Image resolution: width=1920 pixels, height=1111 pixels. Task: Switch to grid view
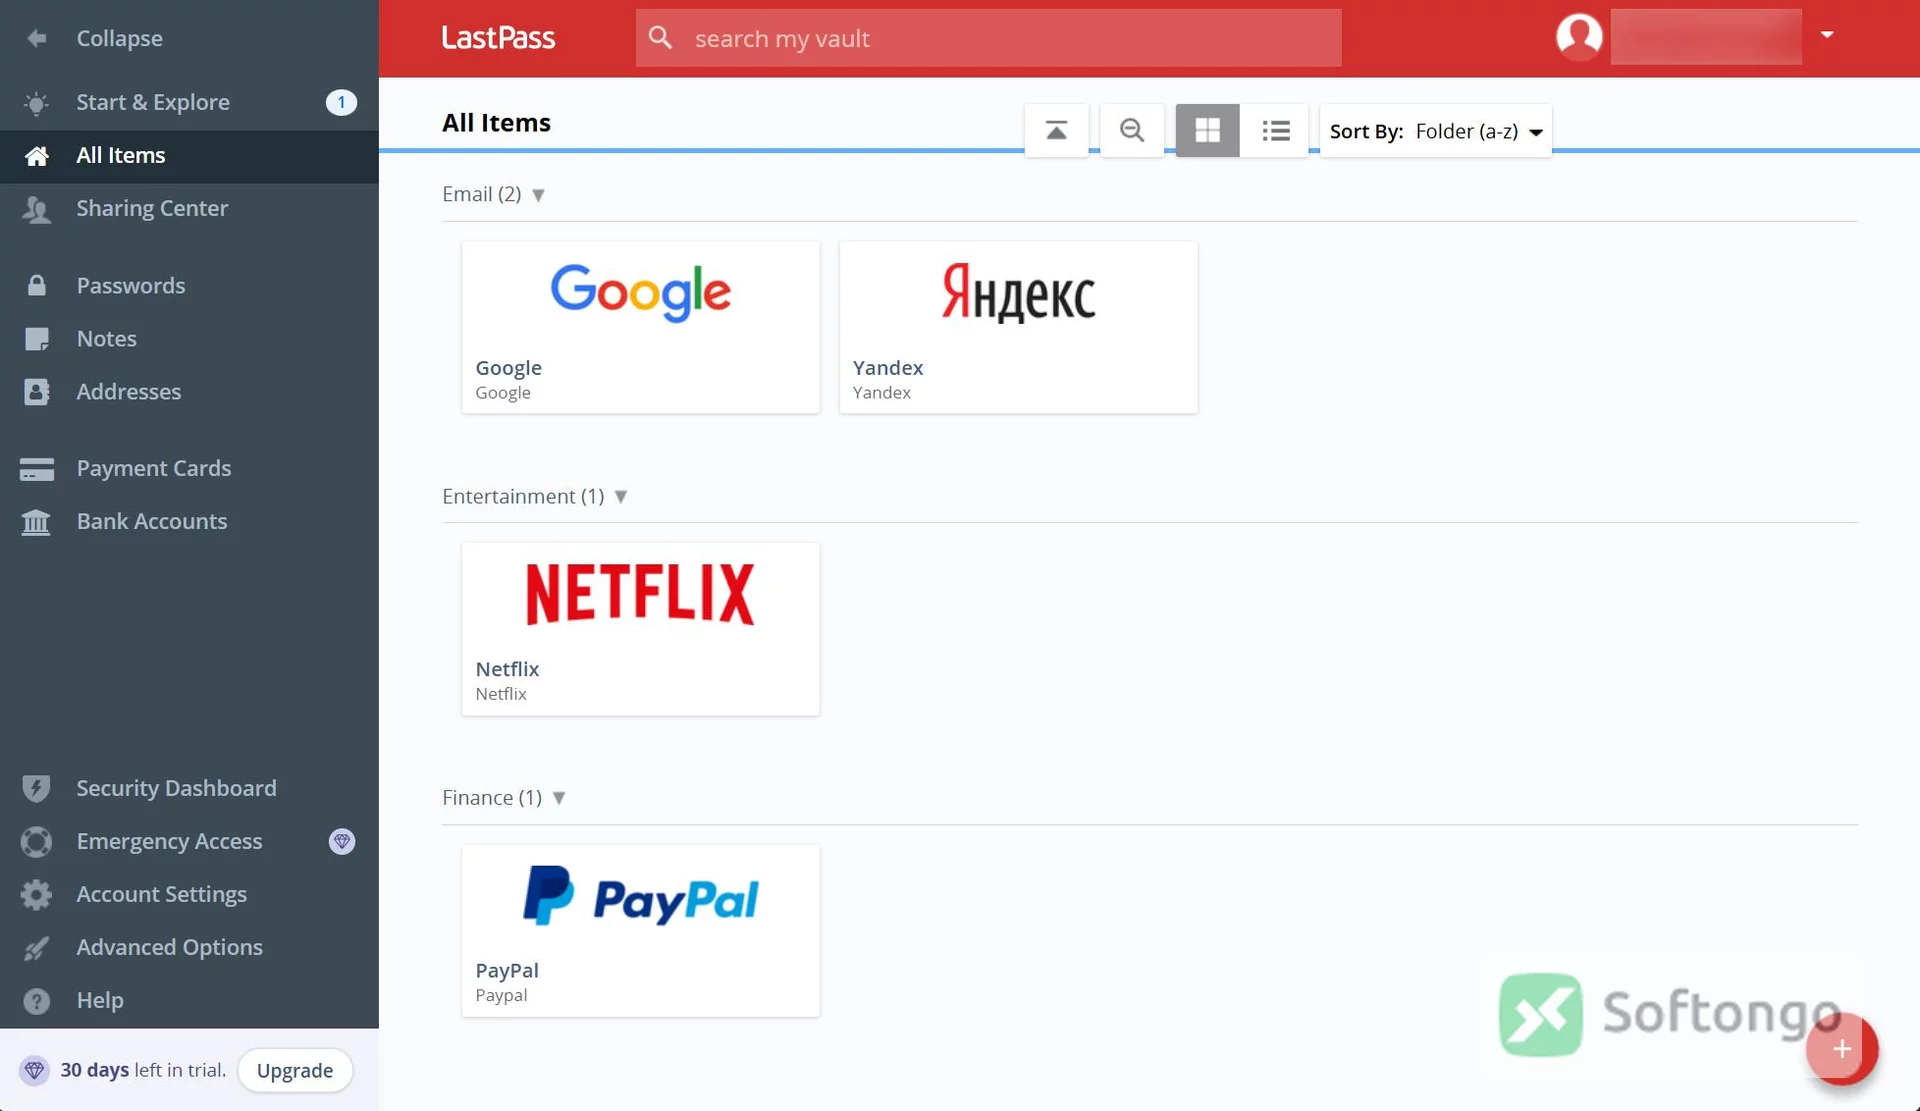(x=1207, y=130)
